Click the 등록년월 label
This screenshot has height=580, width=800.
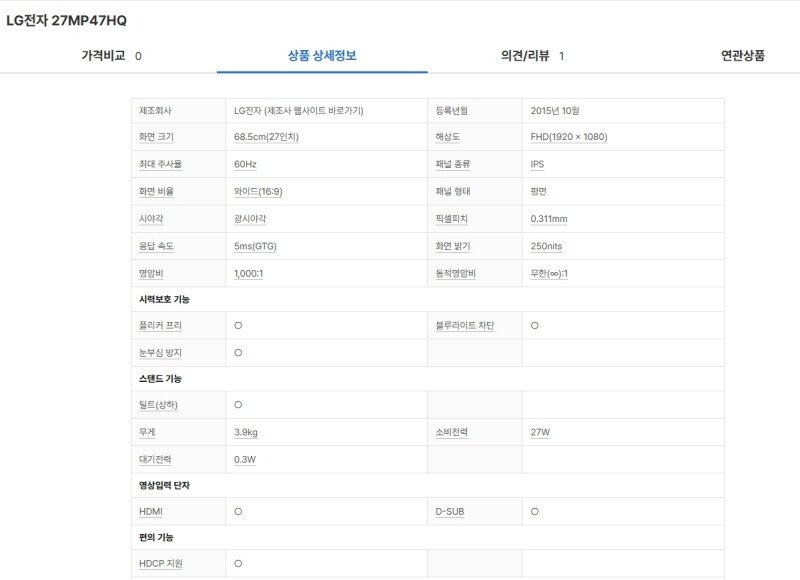click(452, 110)
